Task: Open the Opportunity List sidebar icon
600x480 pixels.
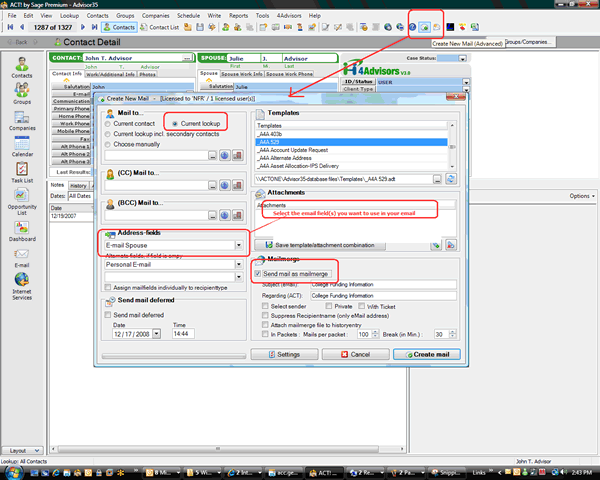Action: coord(21,211)
